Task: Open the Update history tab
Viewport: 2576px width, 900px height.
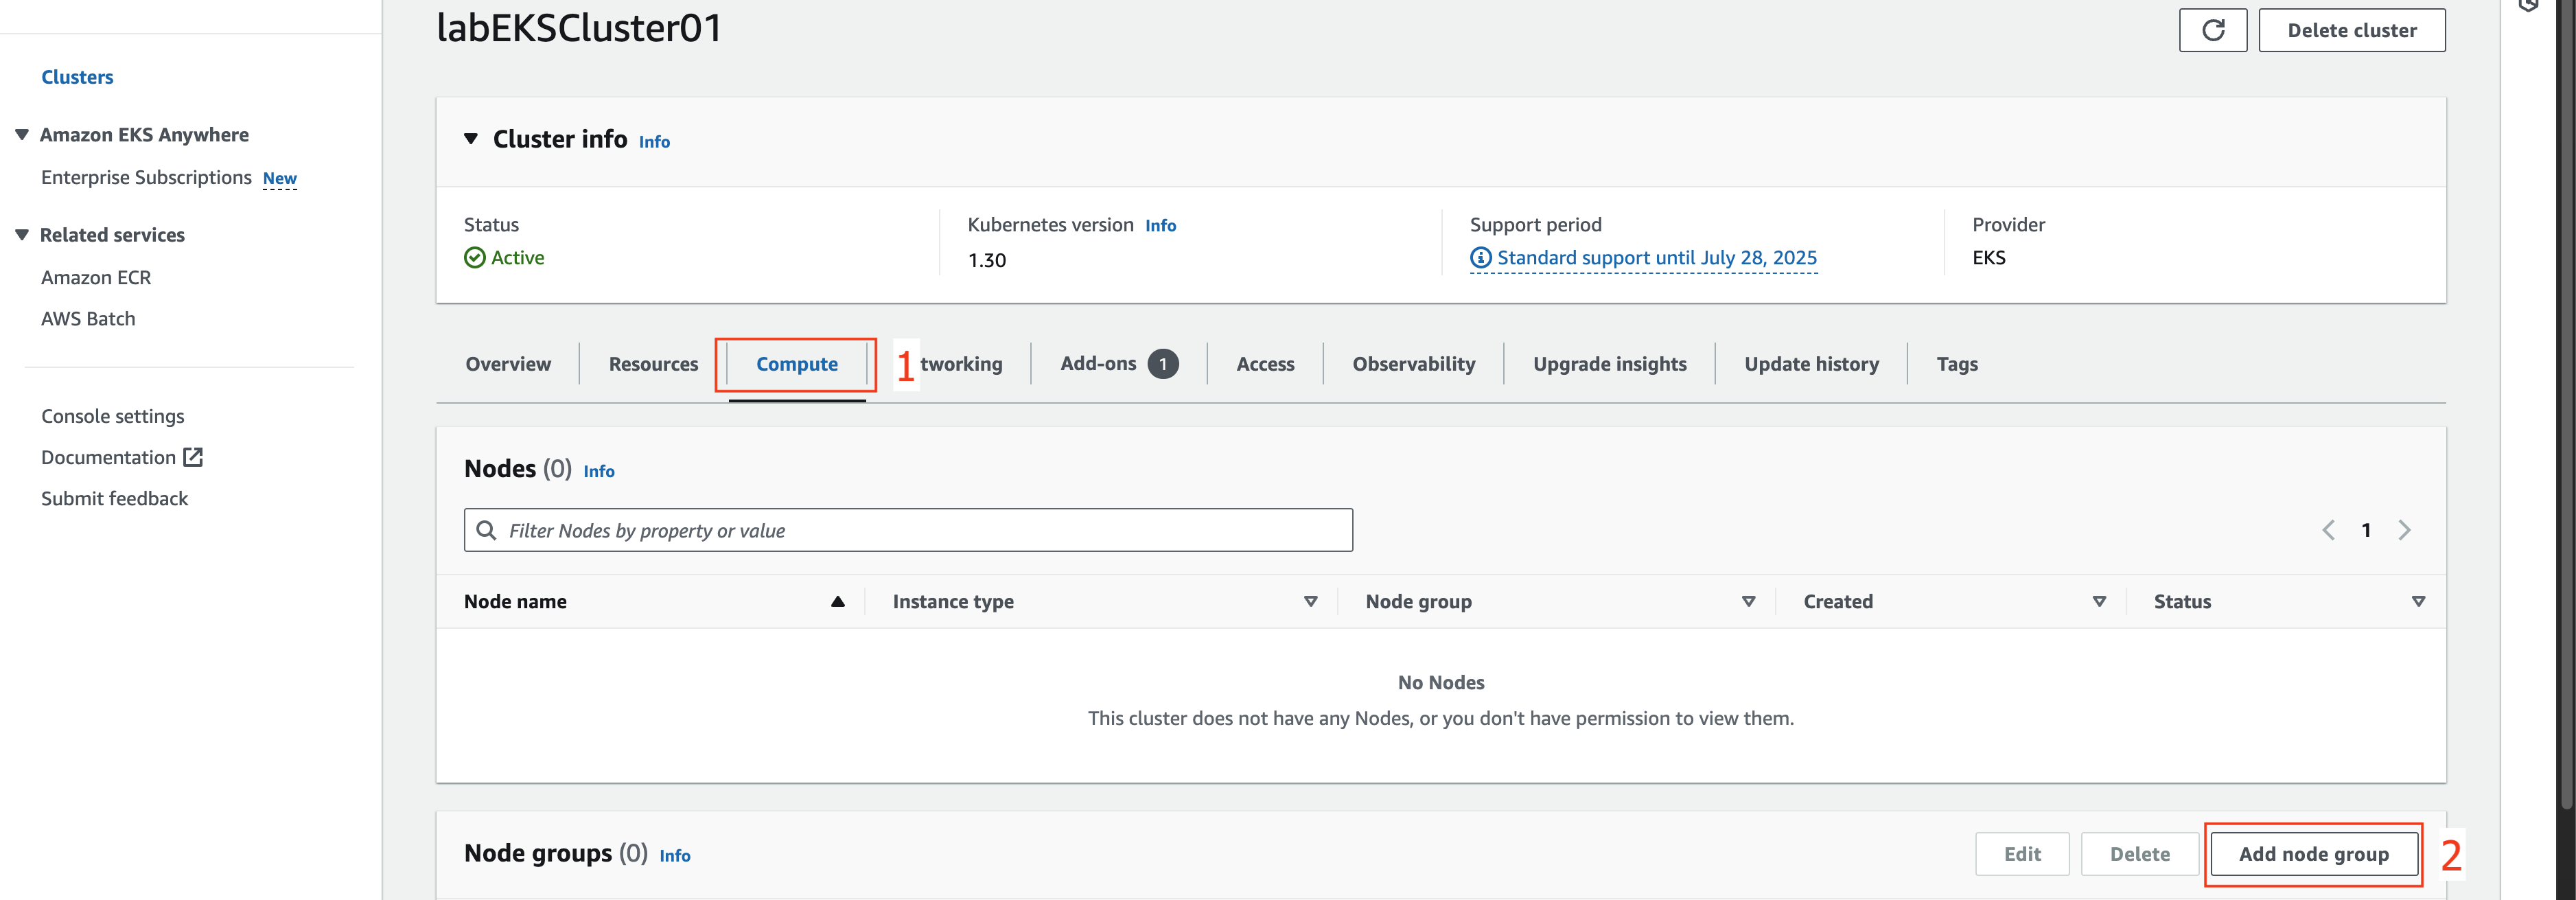Action: [x=1811, y=364]
